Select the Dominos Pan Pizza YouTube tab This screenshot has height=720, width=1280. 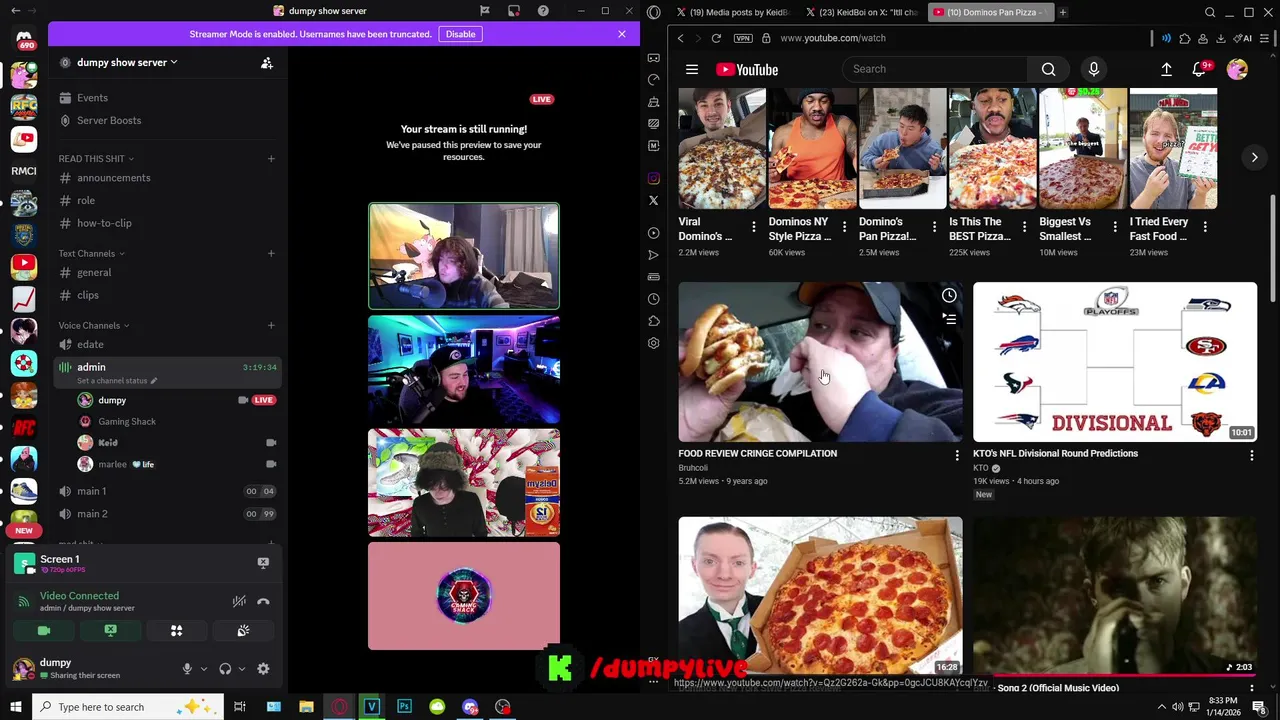[x=989, y=12]
